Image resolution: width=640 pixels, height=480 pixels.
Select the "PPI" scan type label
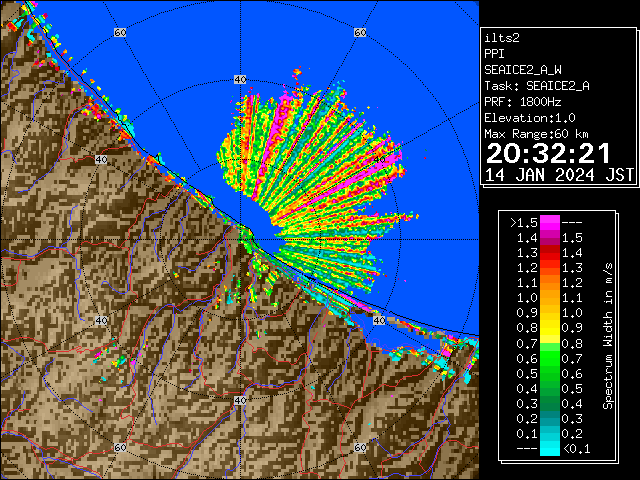point(494,54)
